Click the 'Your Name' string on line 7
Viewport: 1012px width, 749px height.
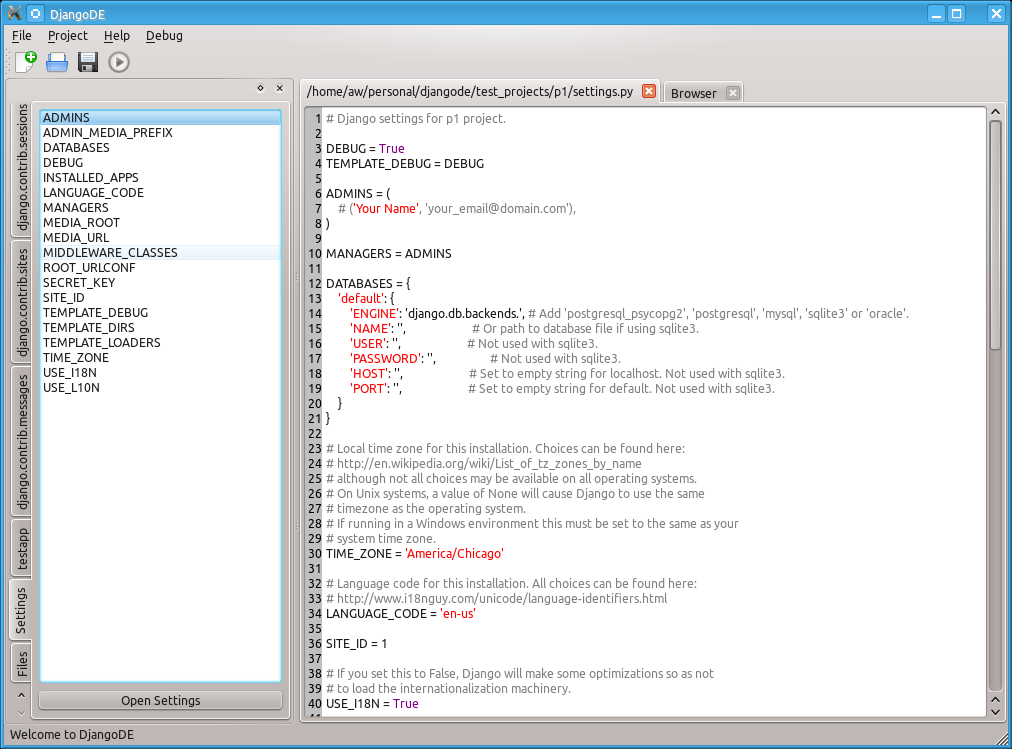[385, 208]
